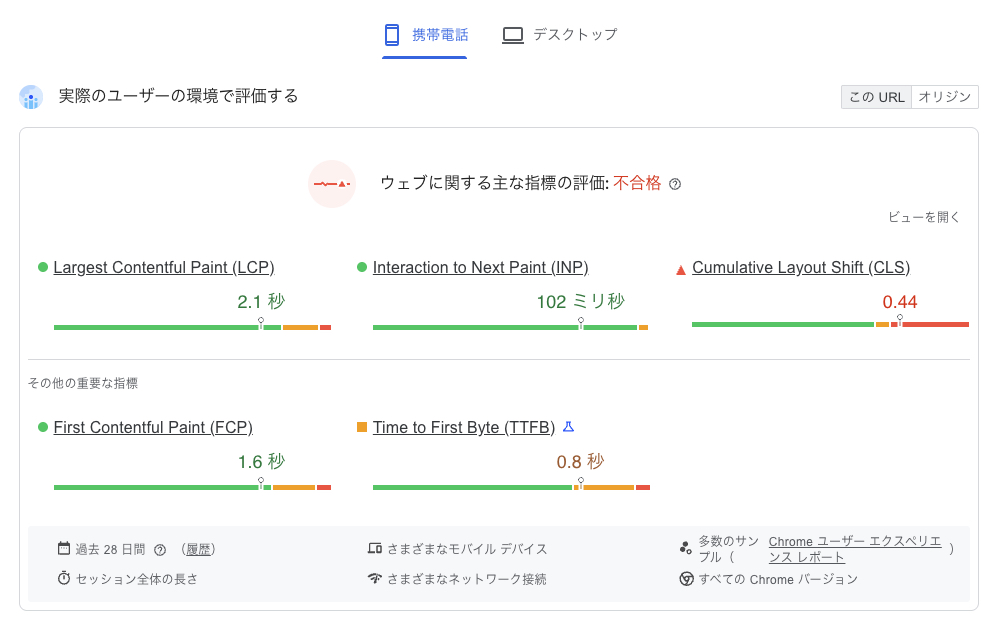Click the help question mark beside 不合格
Image resolution: width=999 pixels, height=625 pixels.
pos(674,183)
